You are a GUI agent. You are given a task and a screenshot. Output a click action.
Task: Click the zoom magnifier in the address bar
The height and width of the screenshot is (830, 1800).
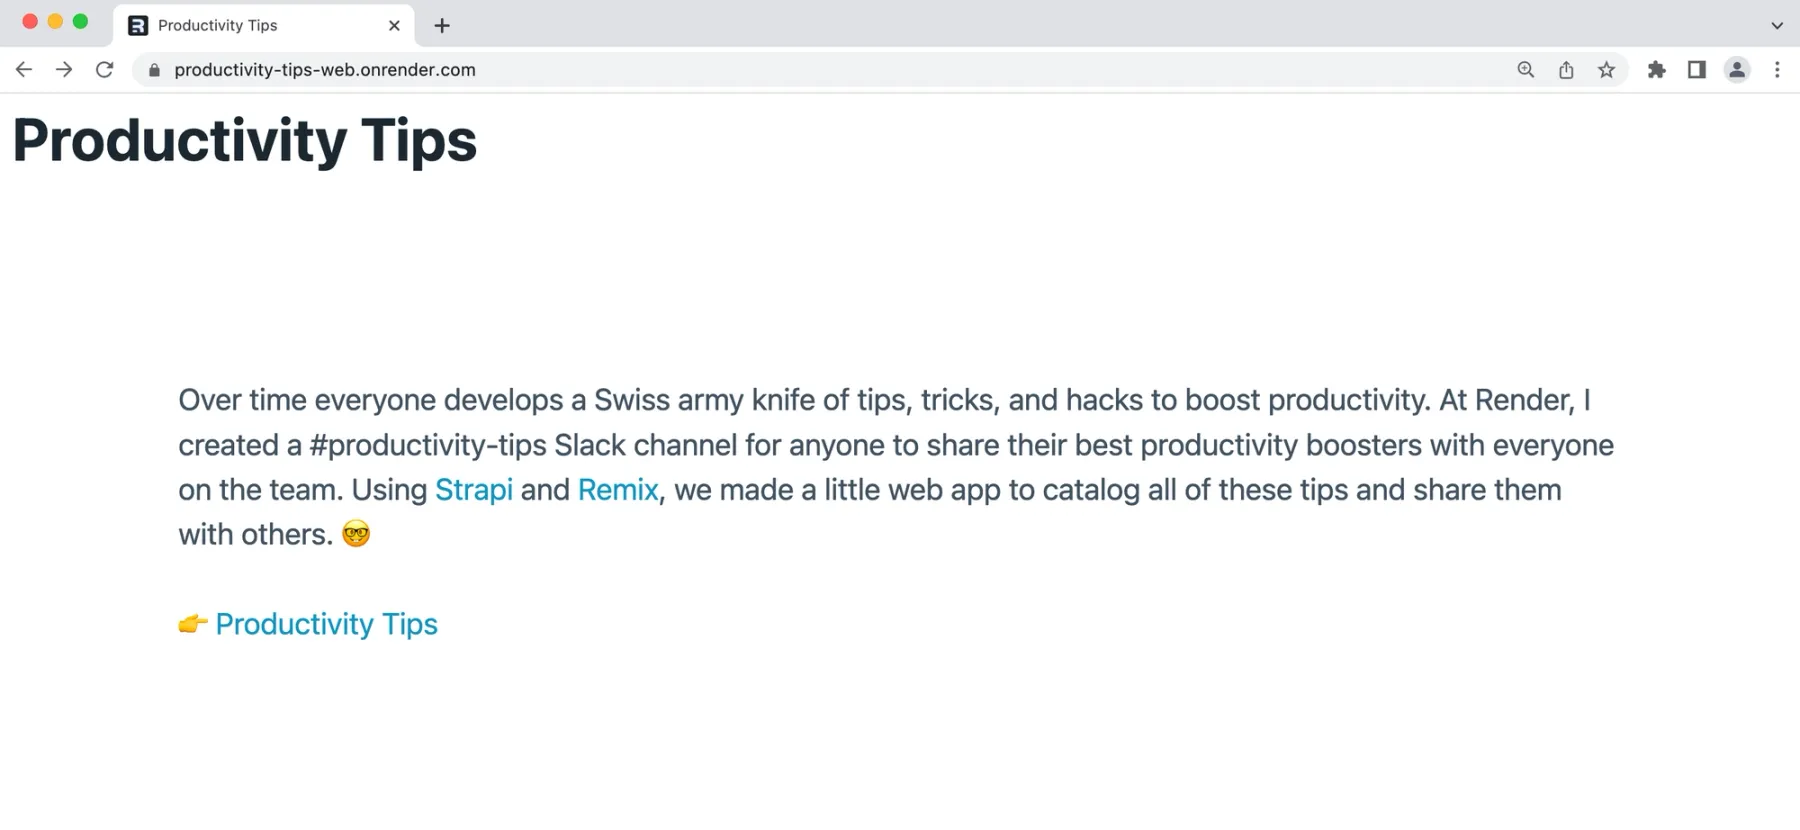click(x=1525, y=70)
